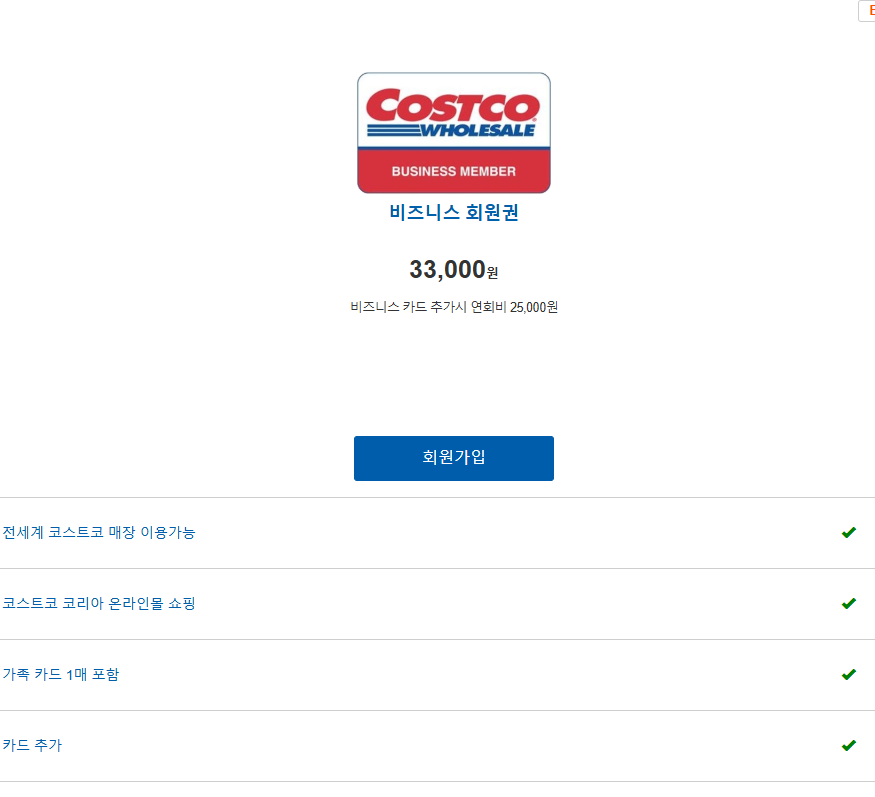
Task: Click the Costco Business Member card image
Action: tap(454, 133)
